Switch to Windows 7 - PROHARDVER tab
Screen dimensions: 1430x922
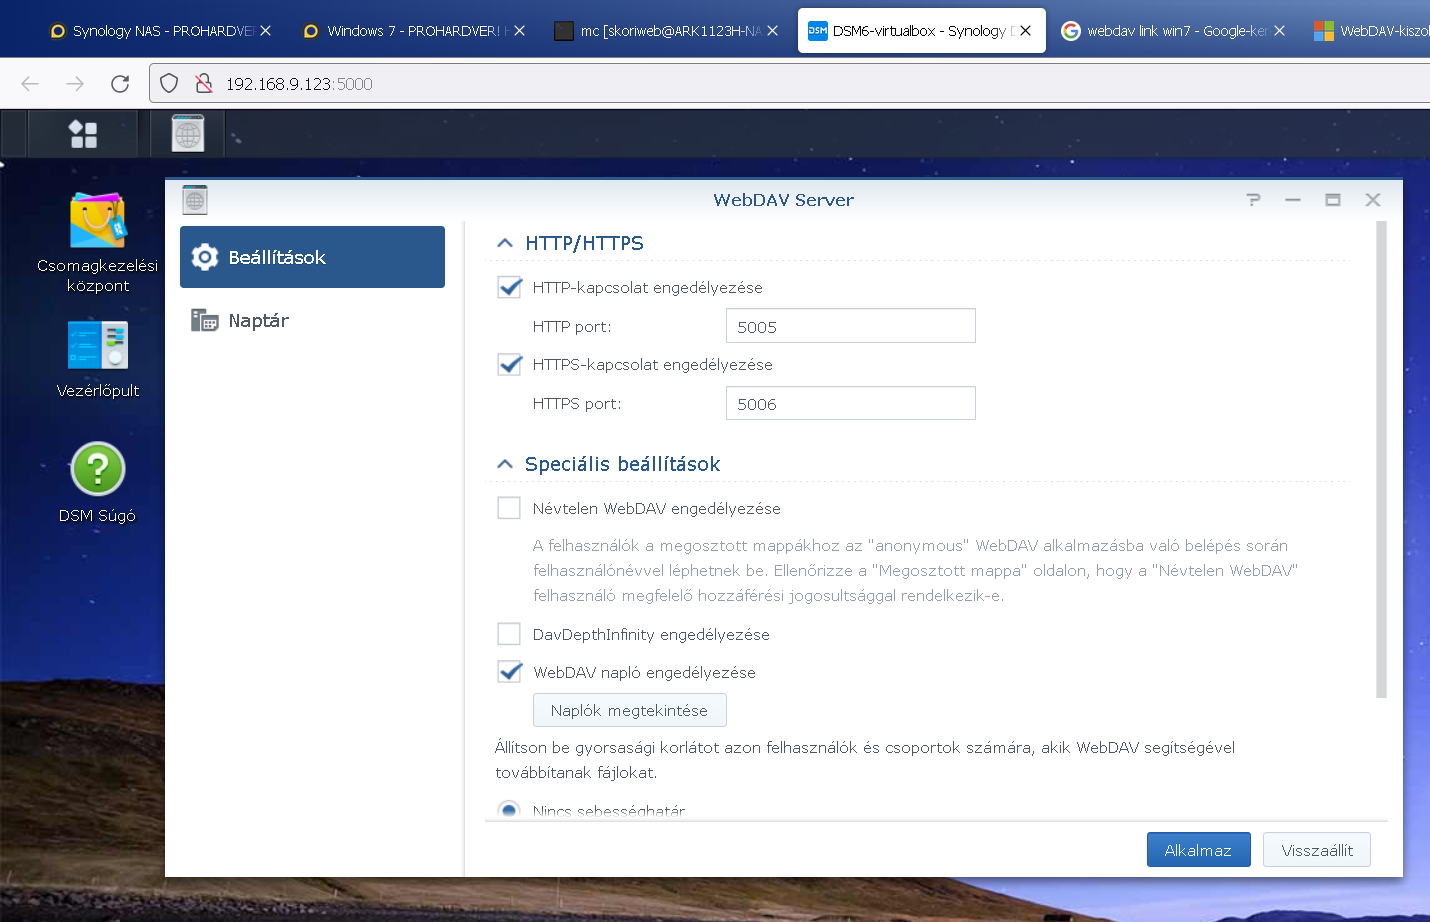click(x=414, y=31)
